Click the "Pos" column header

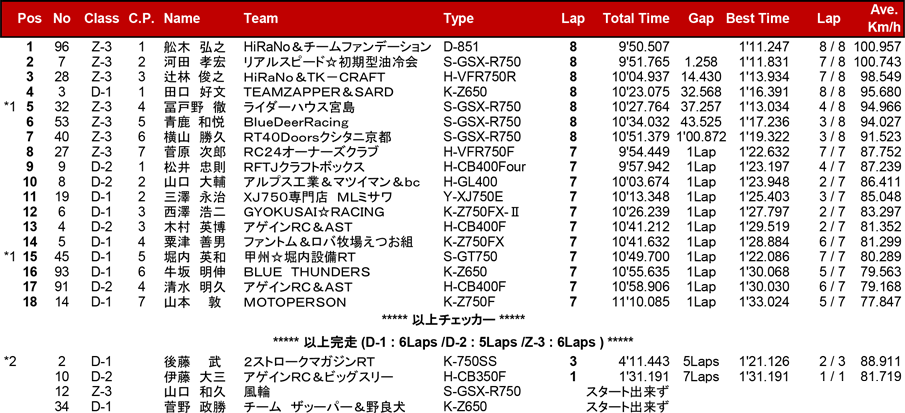[32, 18]
